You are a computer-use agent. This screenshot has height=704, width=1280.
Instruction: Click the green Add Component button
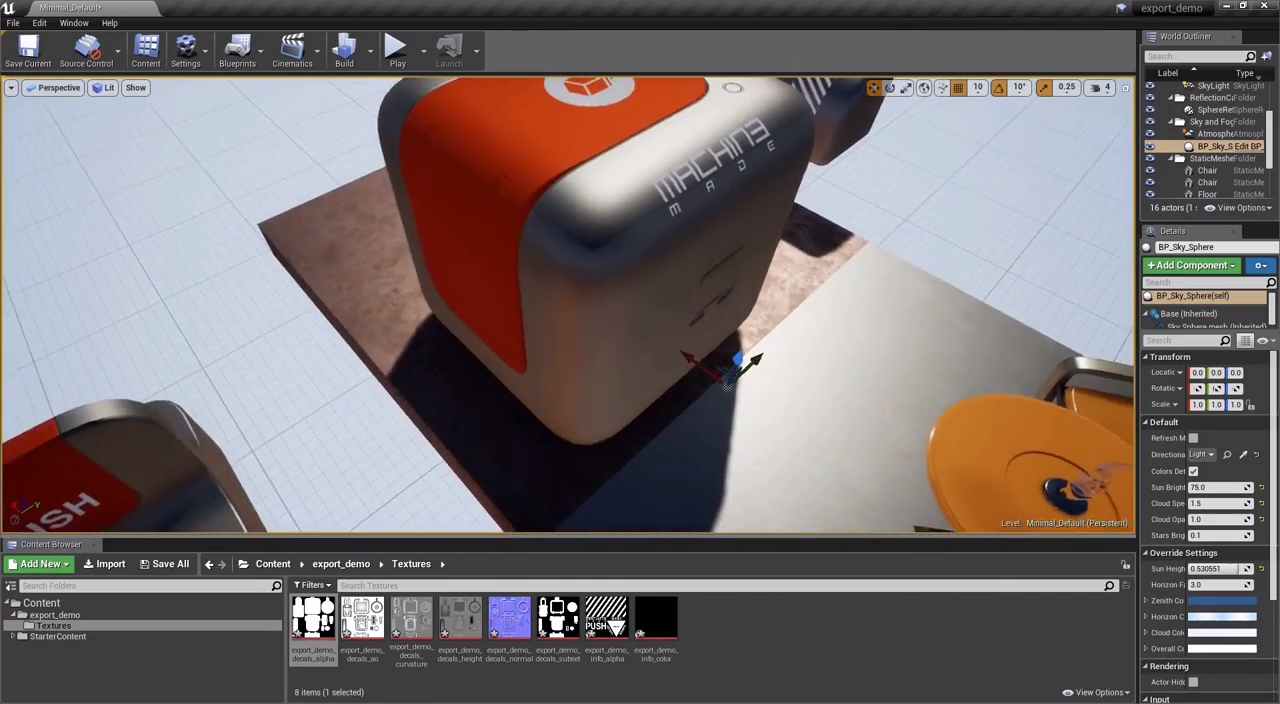click(1192, 266)
